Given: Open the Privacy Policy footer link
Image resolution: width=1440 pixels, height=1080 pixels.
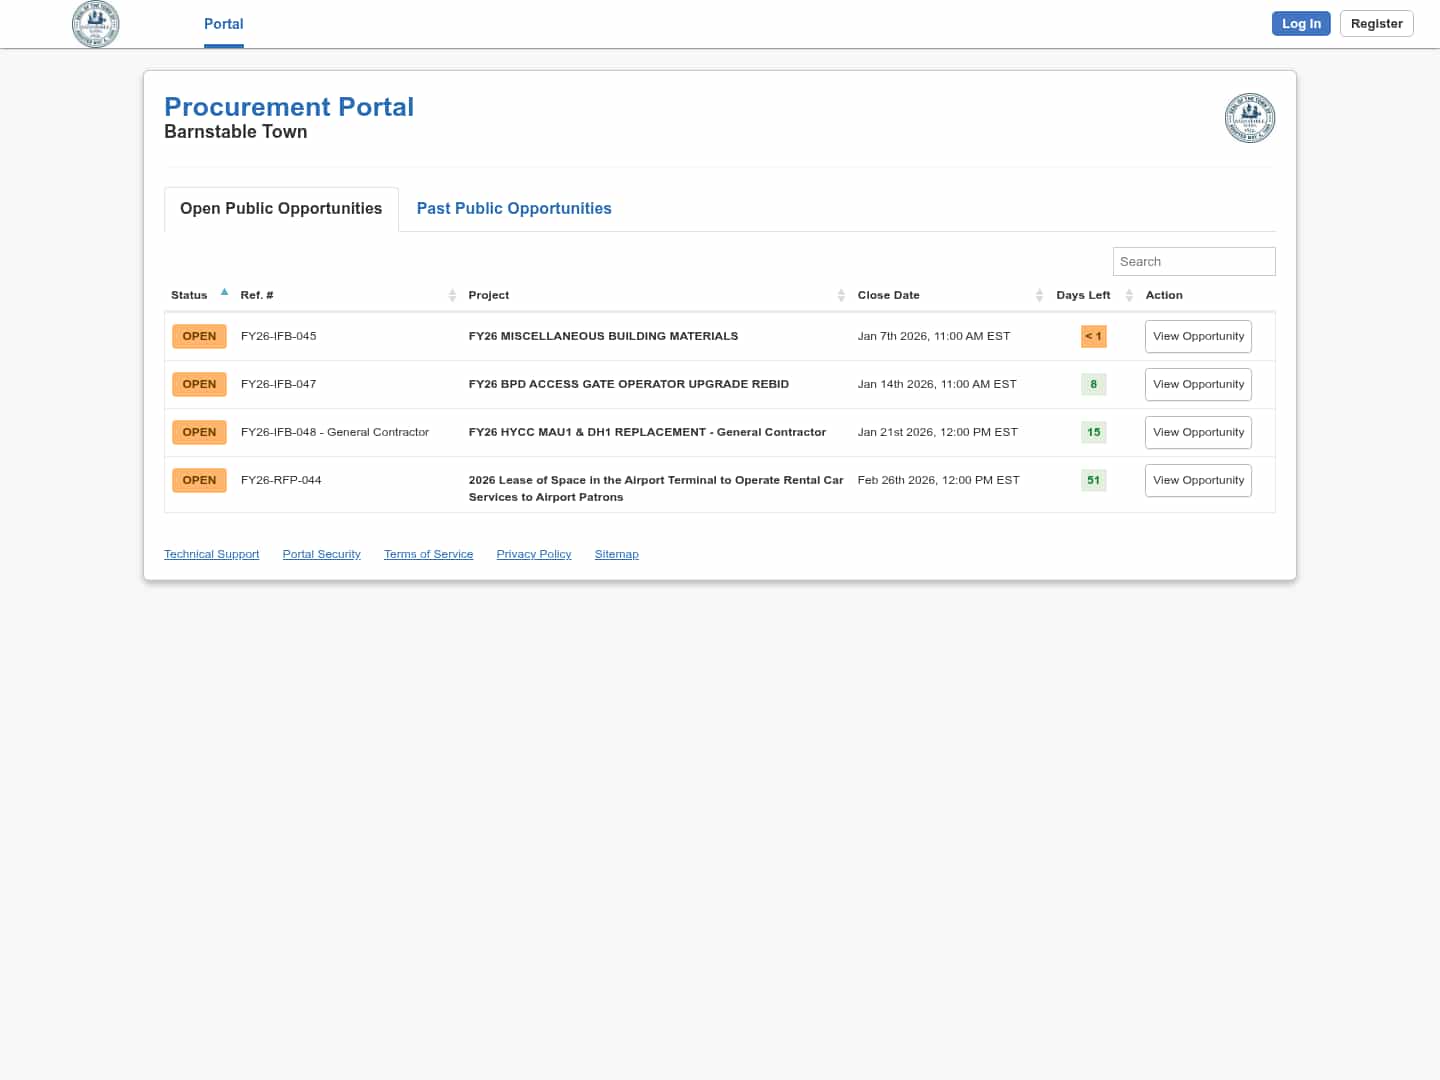Looking at the screenshot, I should 534,555.
